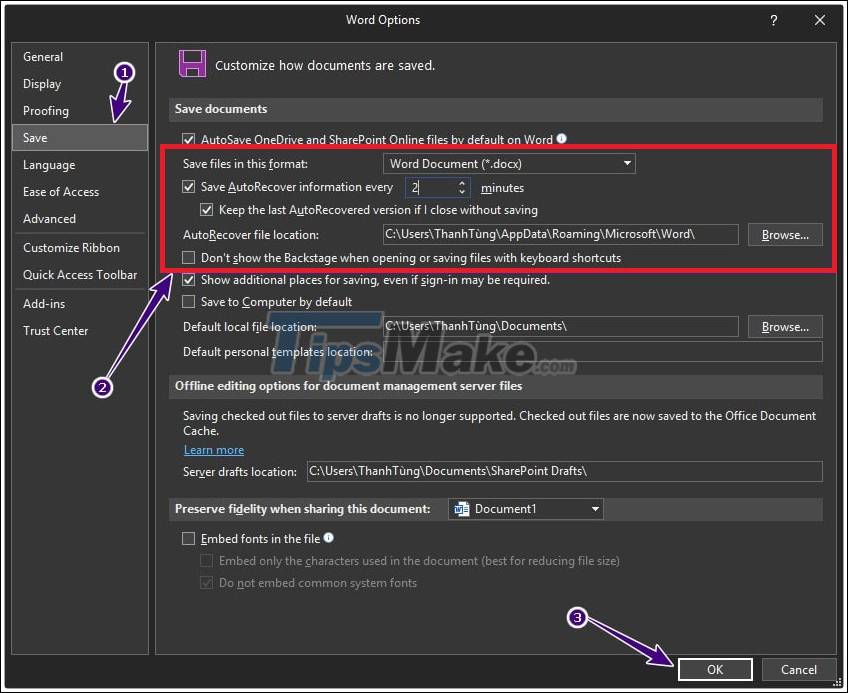Check Embed fonts in the file
This screenshot has height=693, width=848.
pos(189,538)
